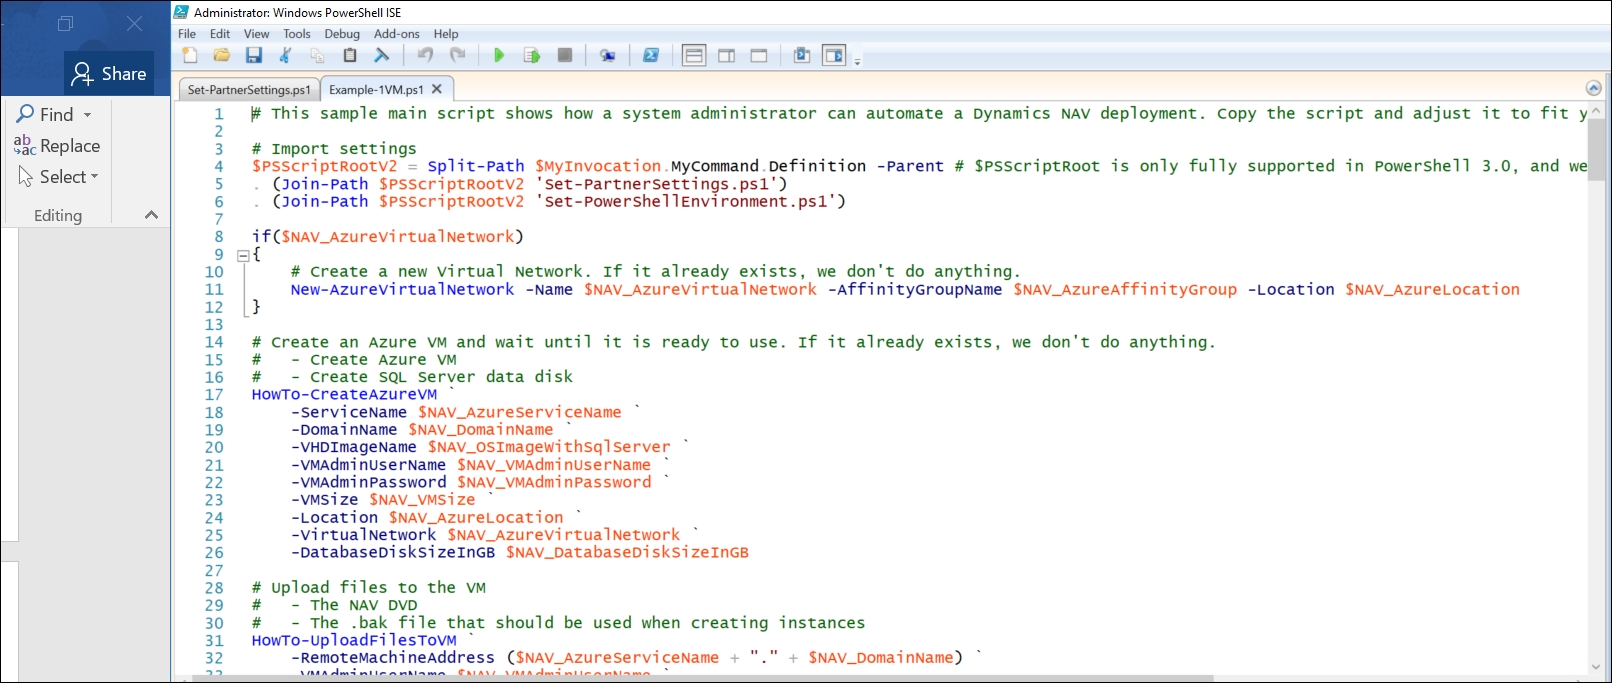Click the Split-Path cmdlet on line 4
This screenshot has height=683, width=1612.
click(x=476, y=167)
